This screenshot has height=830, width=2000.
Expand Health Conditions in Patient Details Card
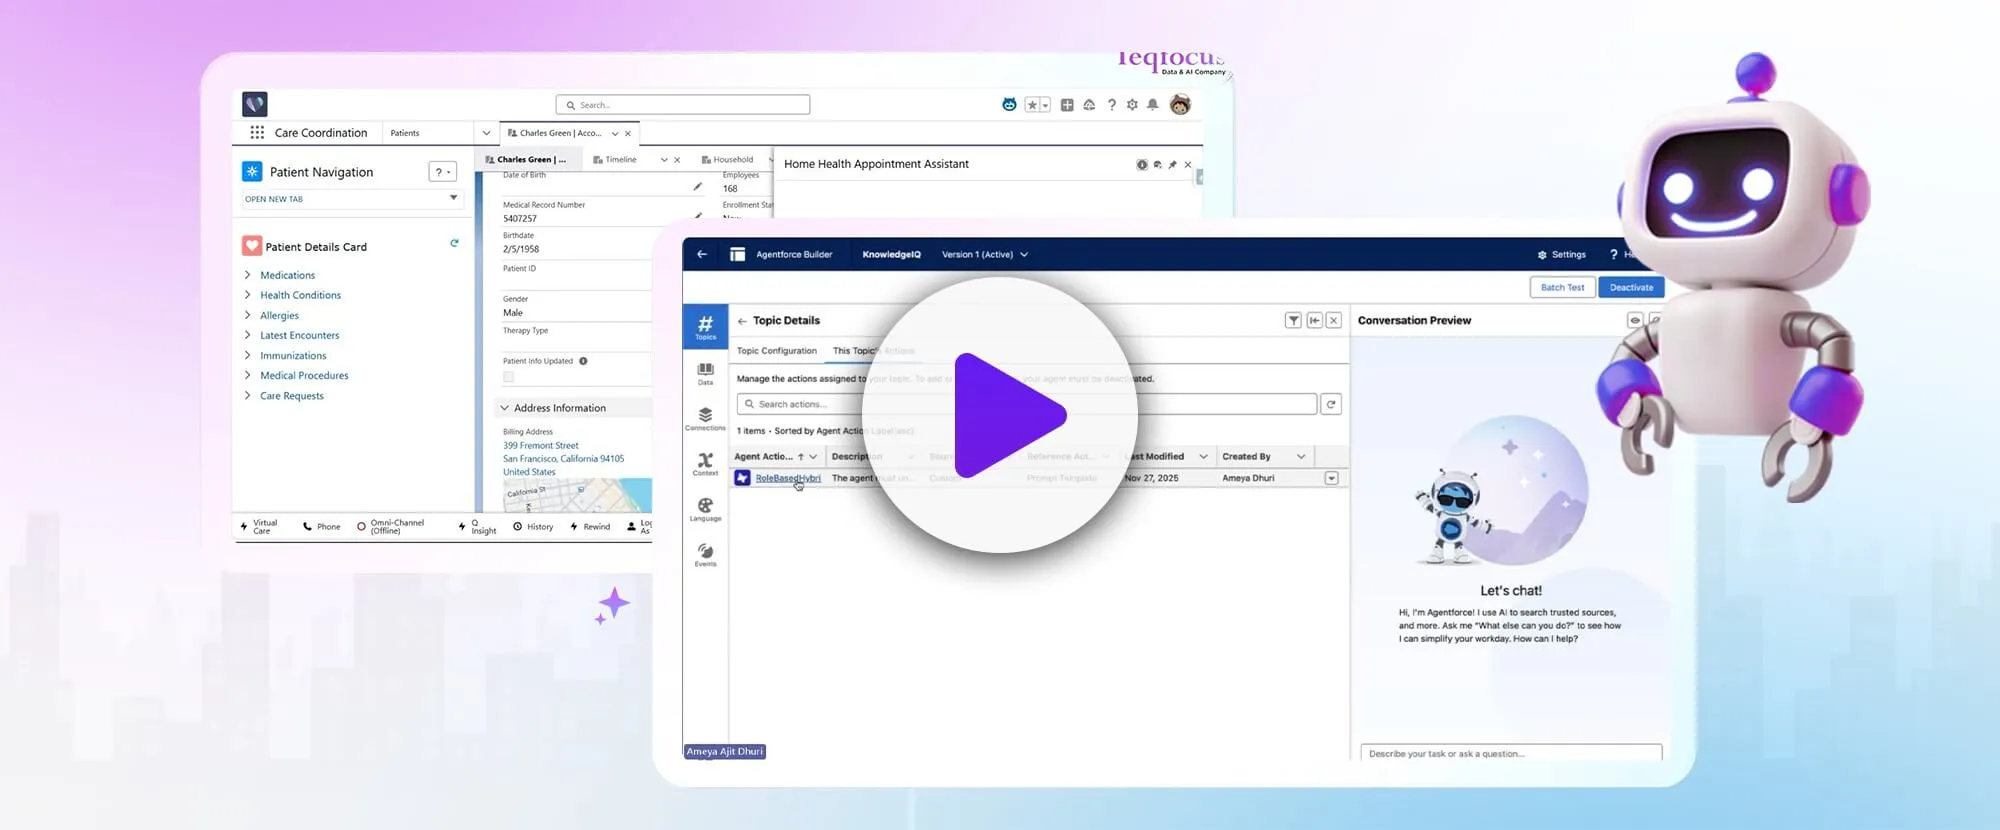247,295
